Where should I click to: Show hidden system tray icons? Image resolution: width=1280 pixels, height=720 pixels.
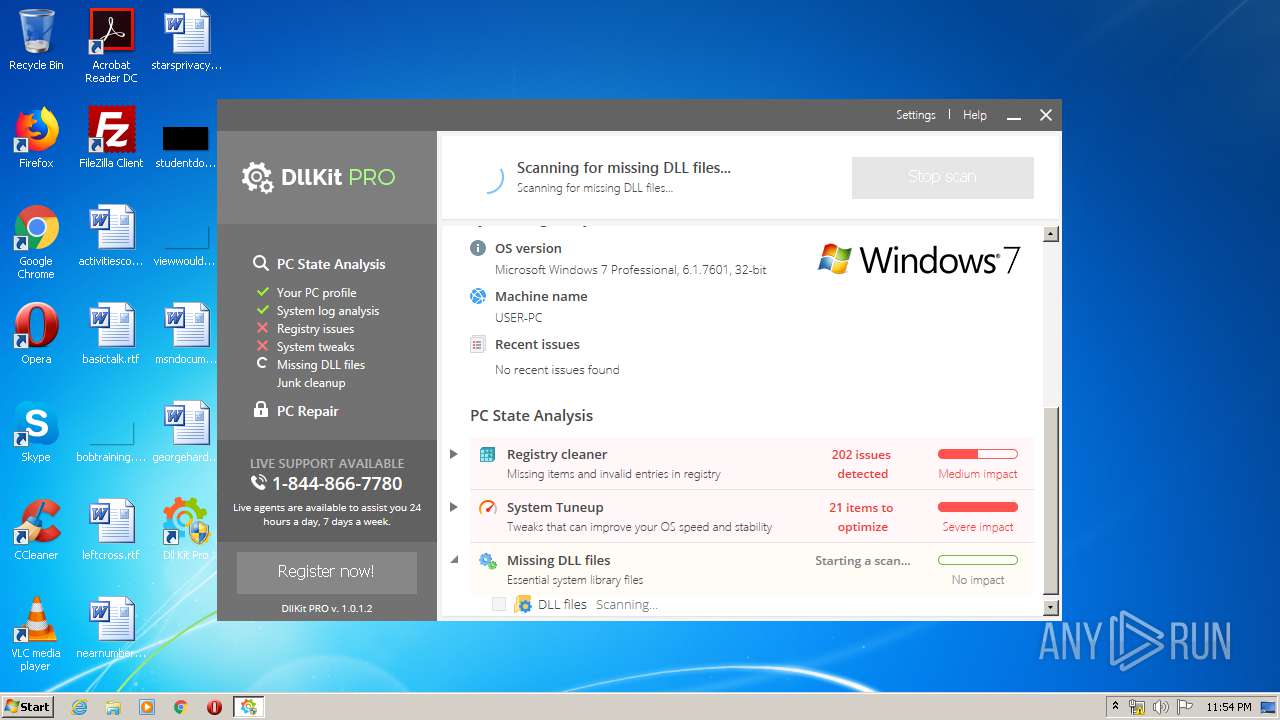(1115, 707)
